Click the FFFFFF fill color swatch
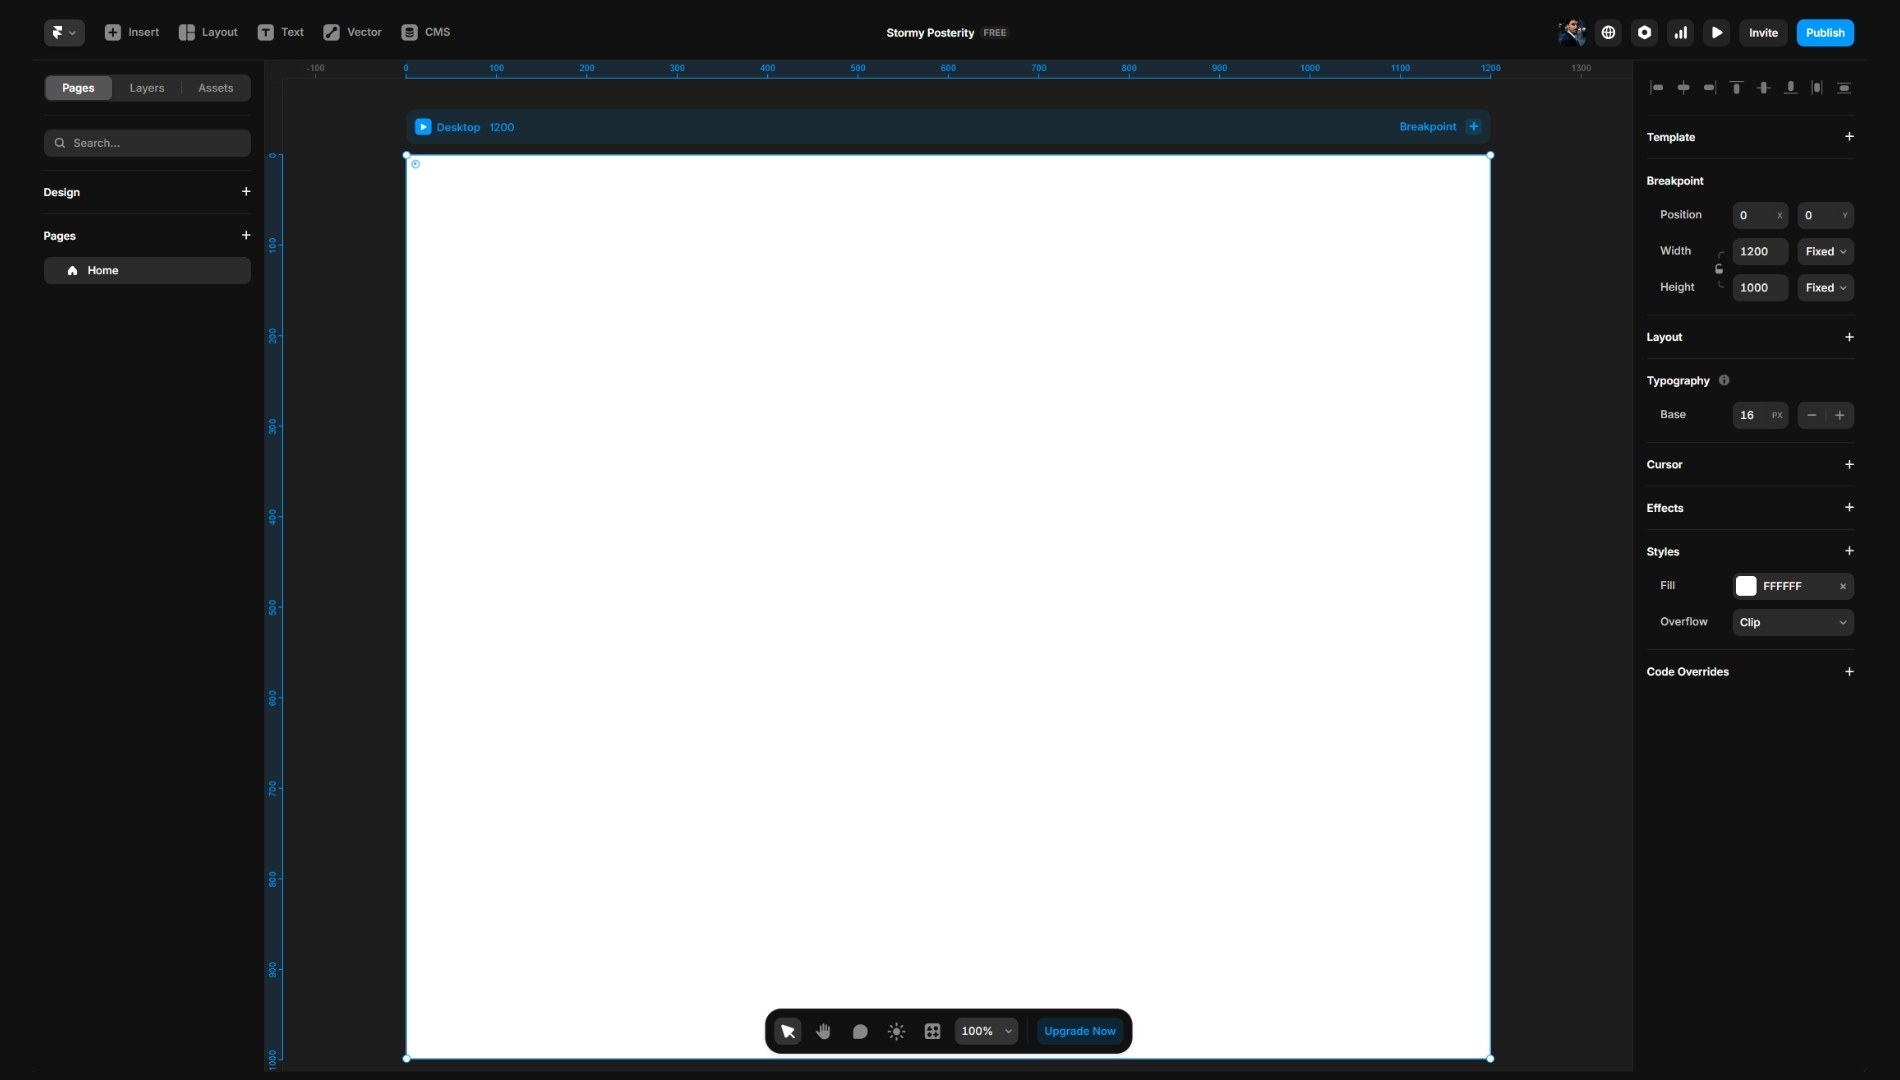1900x1080 pixels. click(x=1747, y=586)
